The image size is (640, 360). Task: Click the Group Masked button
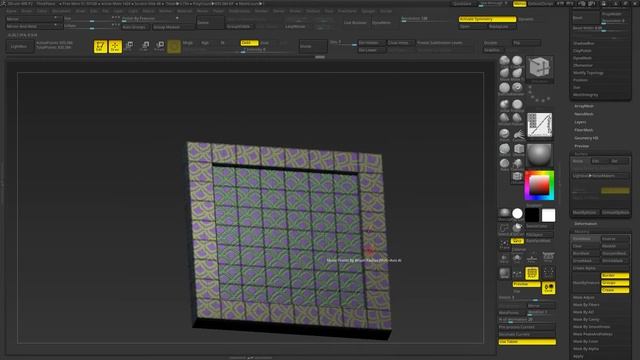173,27
